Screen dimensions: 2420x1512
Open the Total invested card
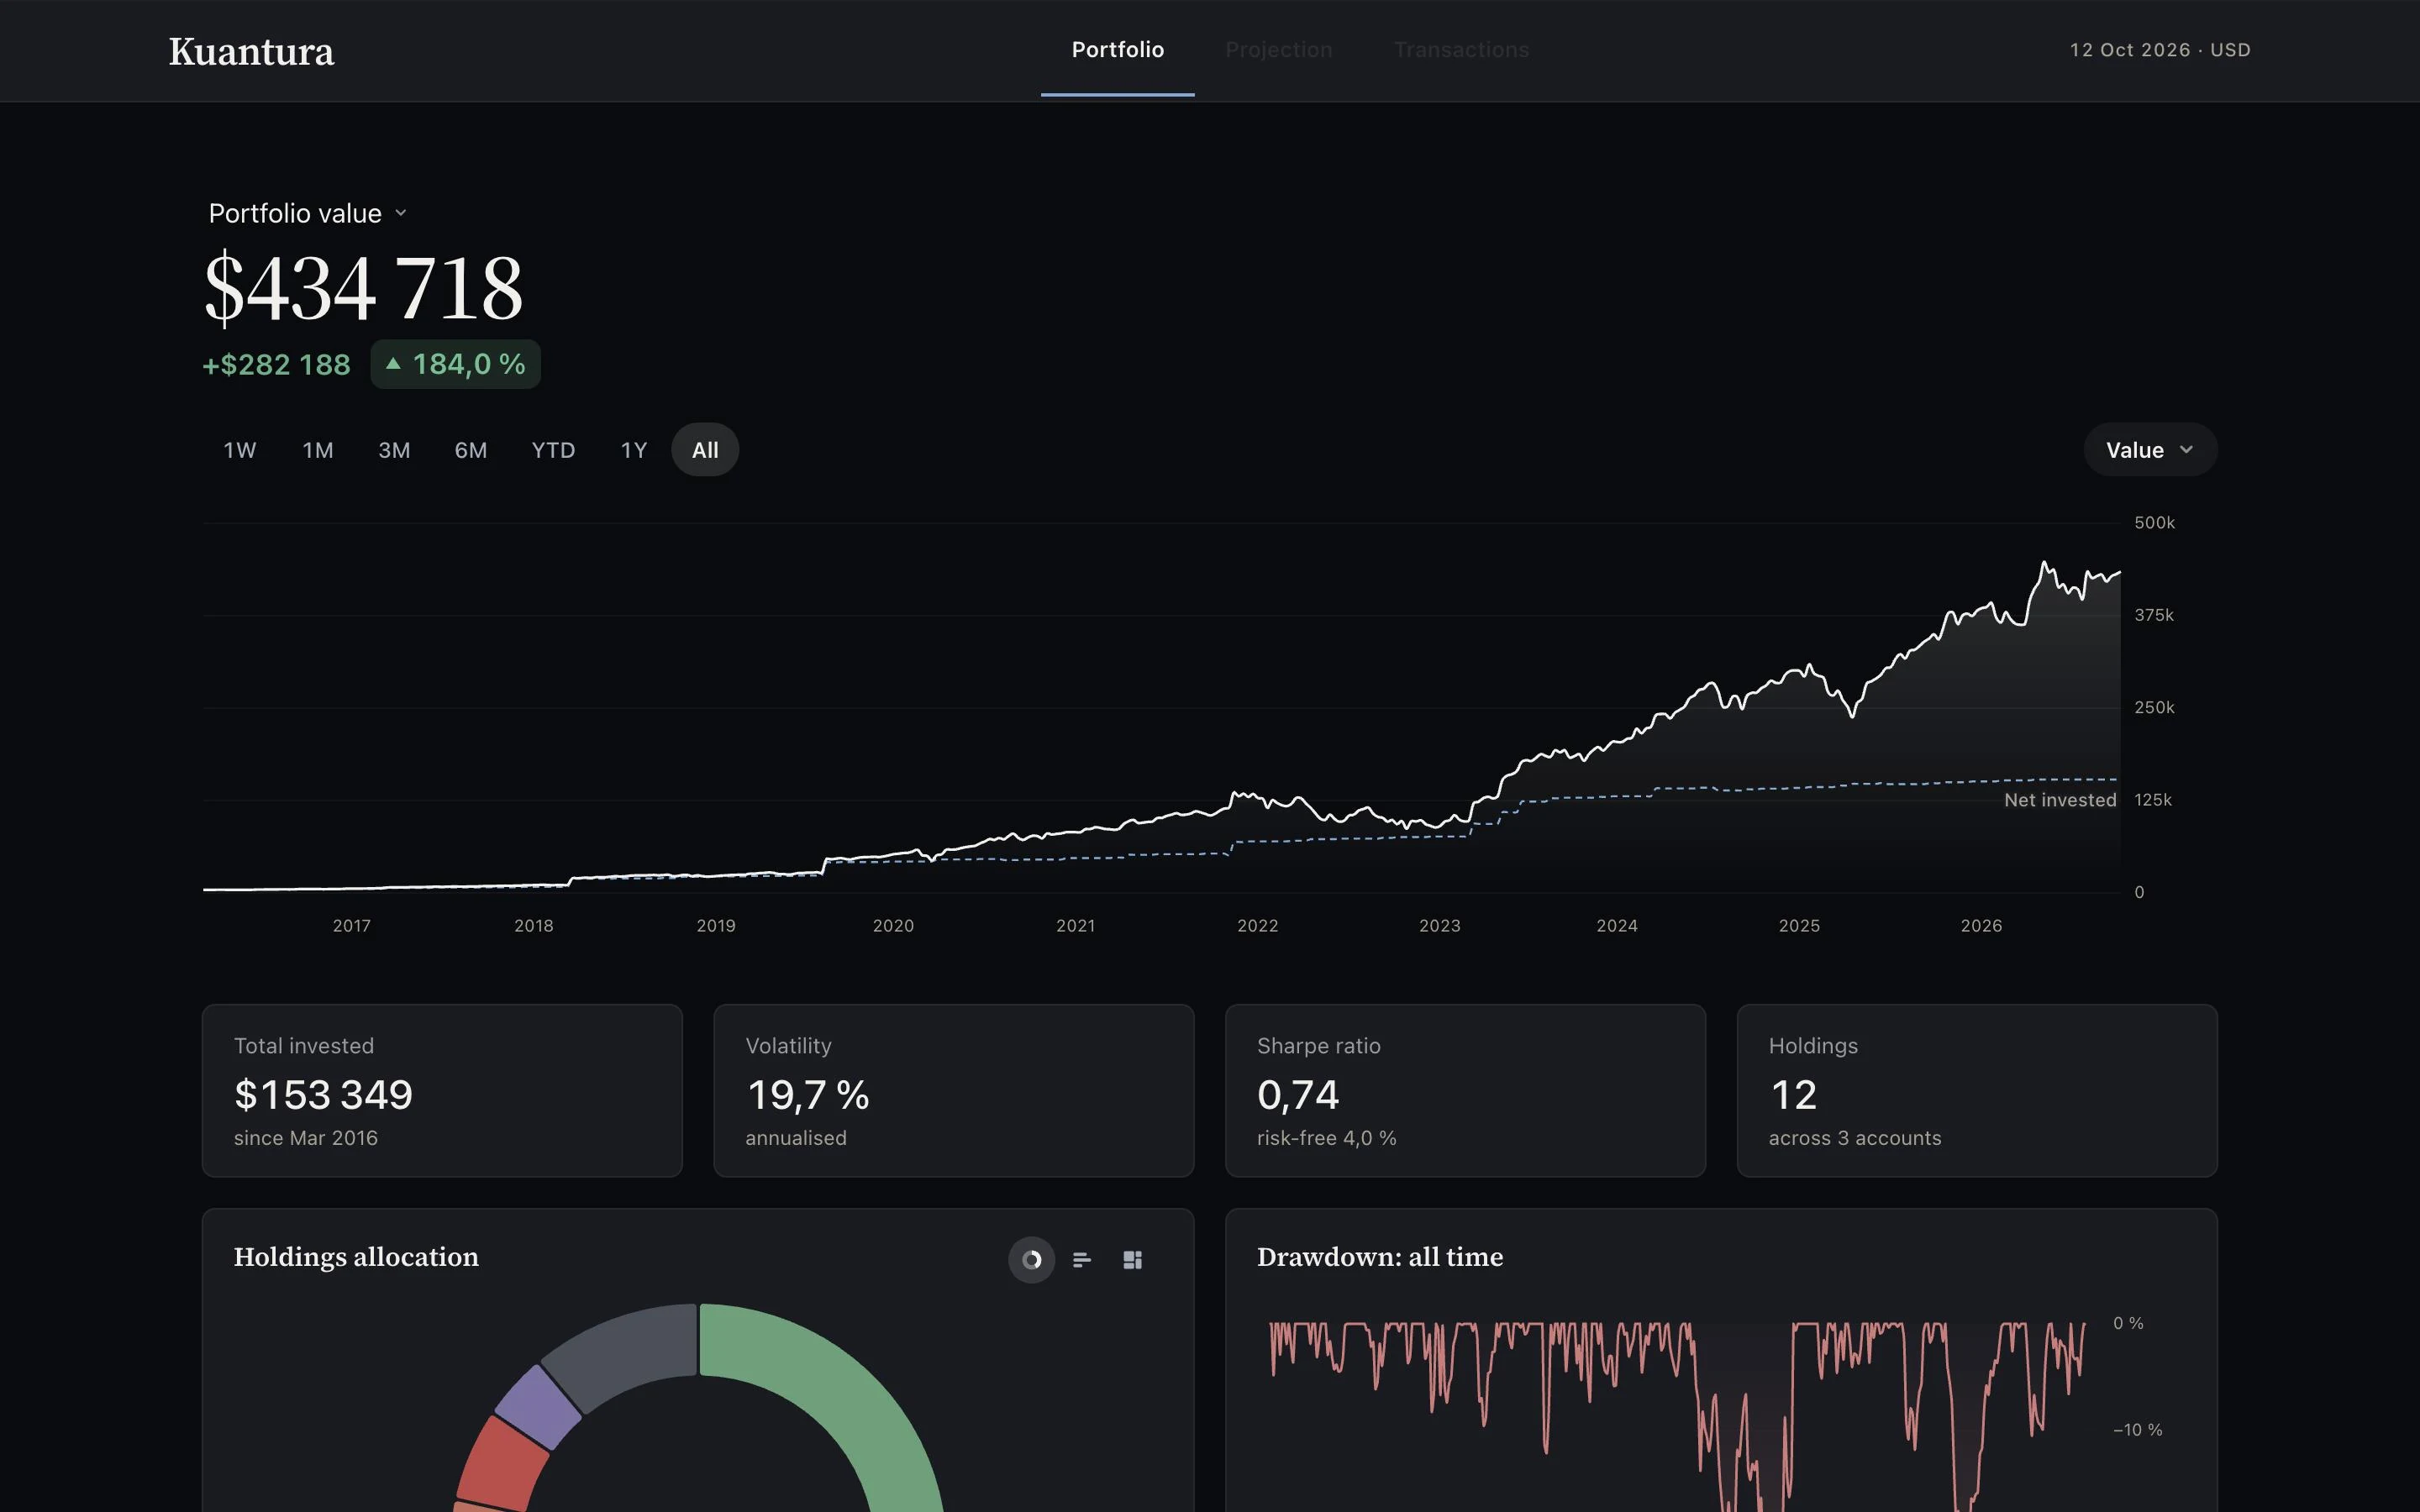point(442,1090)
